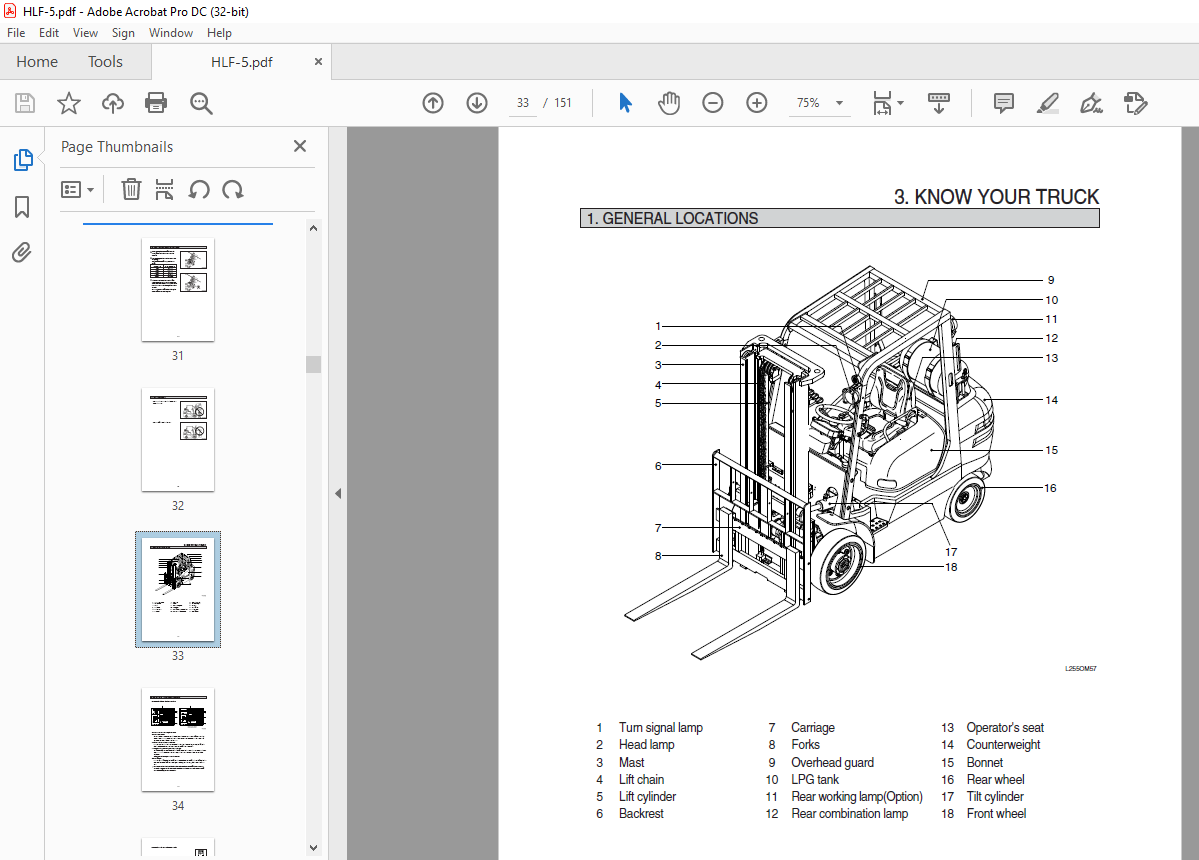The height and width of the screenshot is (860, 1199).
Task: Open the Edit menu
Action: click(x=49, y=33)
